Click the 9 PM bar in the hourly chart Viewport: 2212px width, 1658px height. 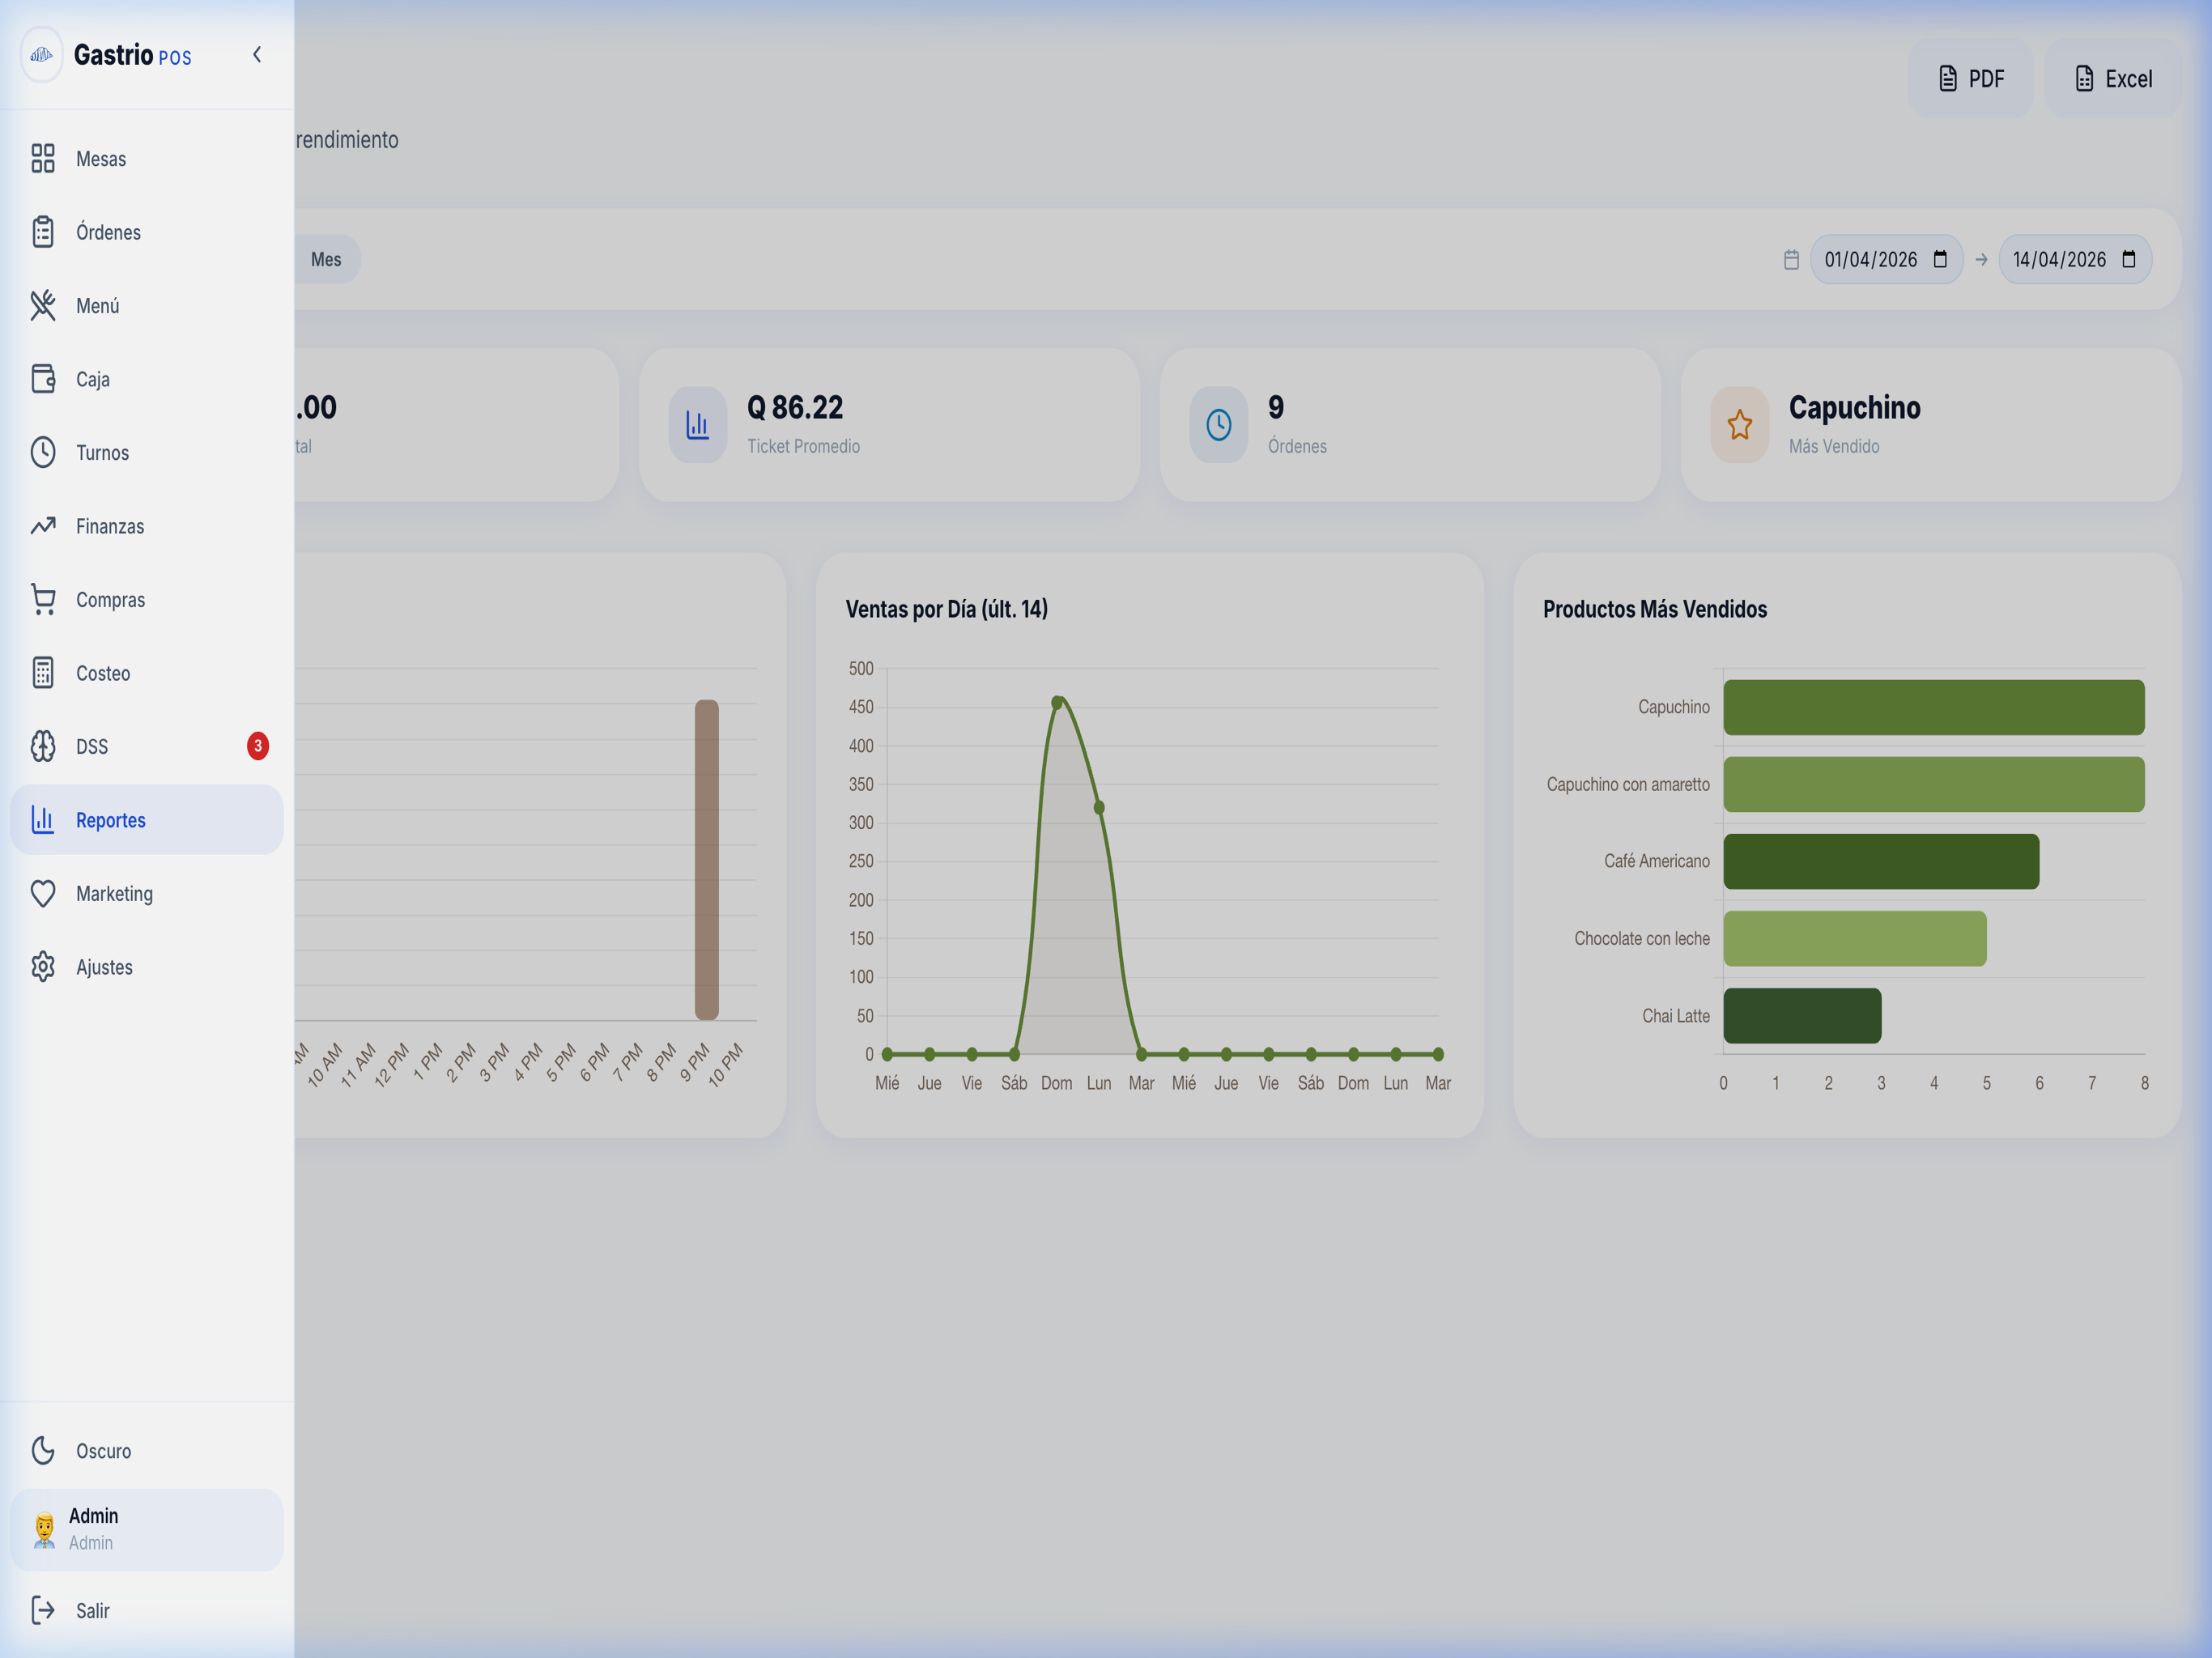(x=707, y=860)
